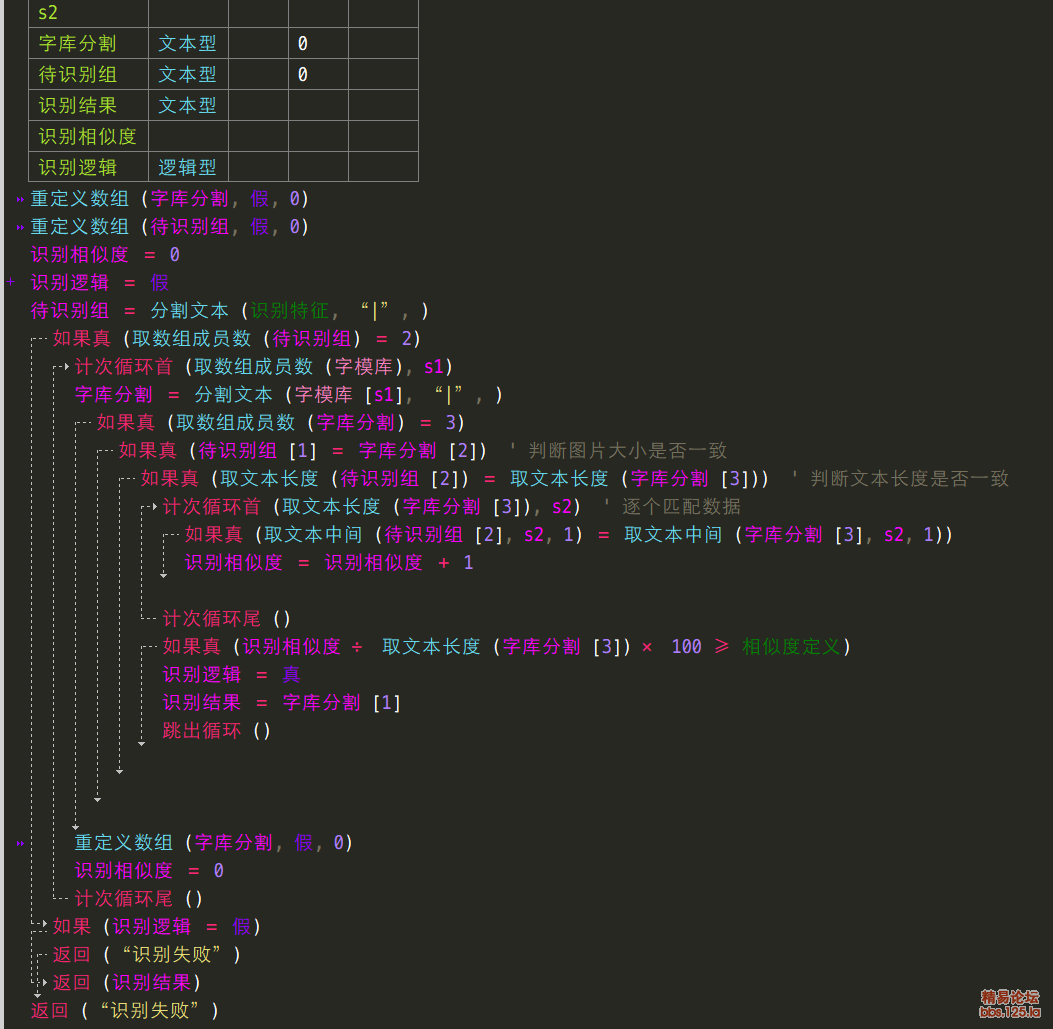The height and width of the screenshot is (1029, 1053).
Task: Click the arrow marker beside 重定义数组 (待识别组
Action: (x=20, y=227)
